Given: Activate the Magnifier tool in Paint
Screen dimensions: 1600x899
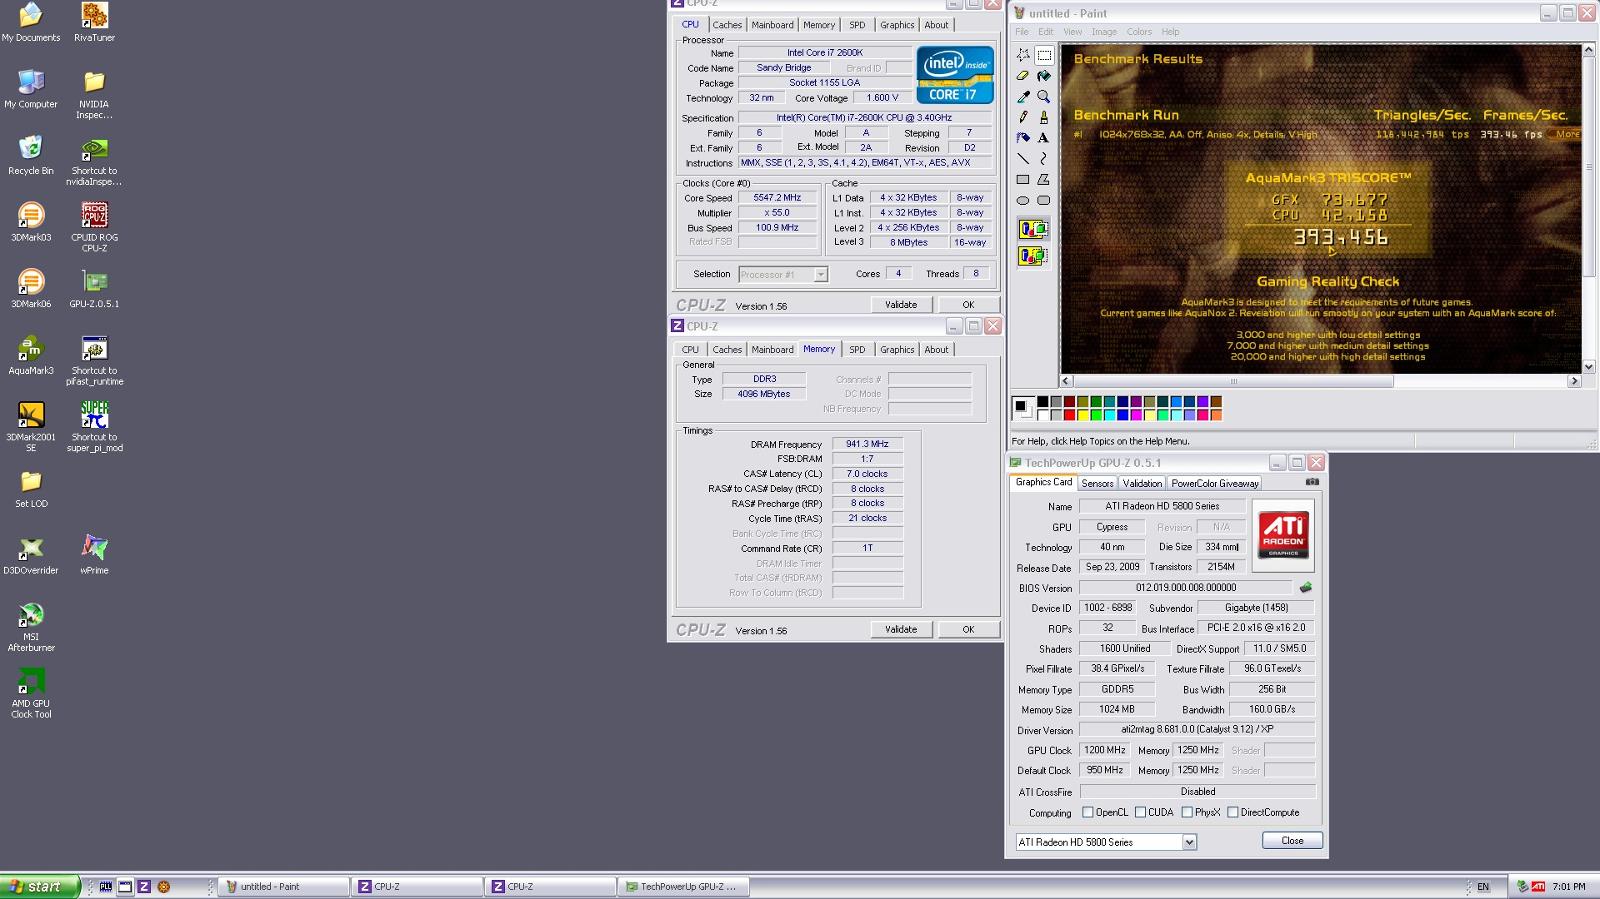Looking at the screenshot, I should click(x=1044, y=97).
